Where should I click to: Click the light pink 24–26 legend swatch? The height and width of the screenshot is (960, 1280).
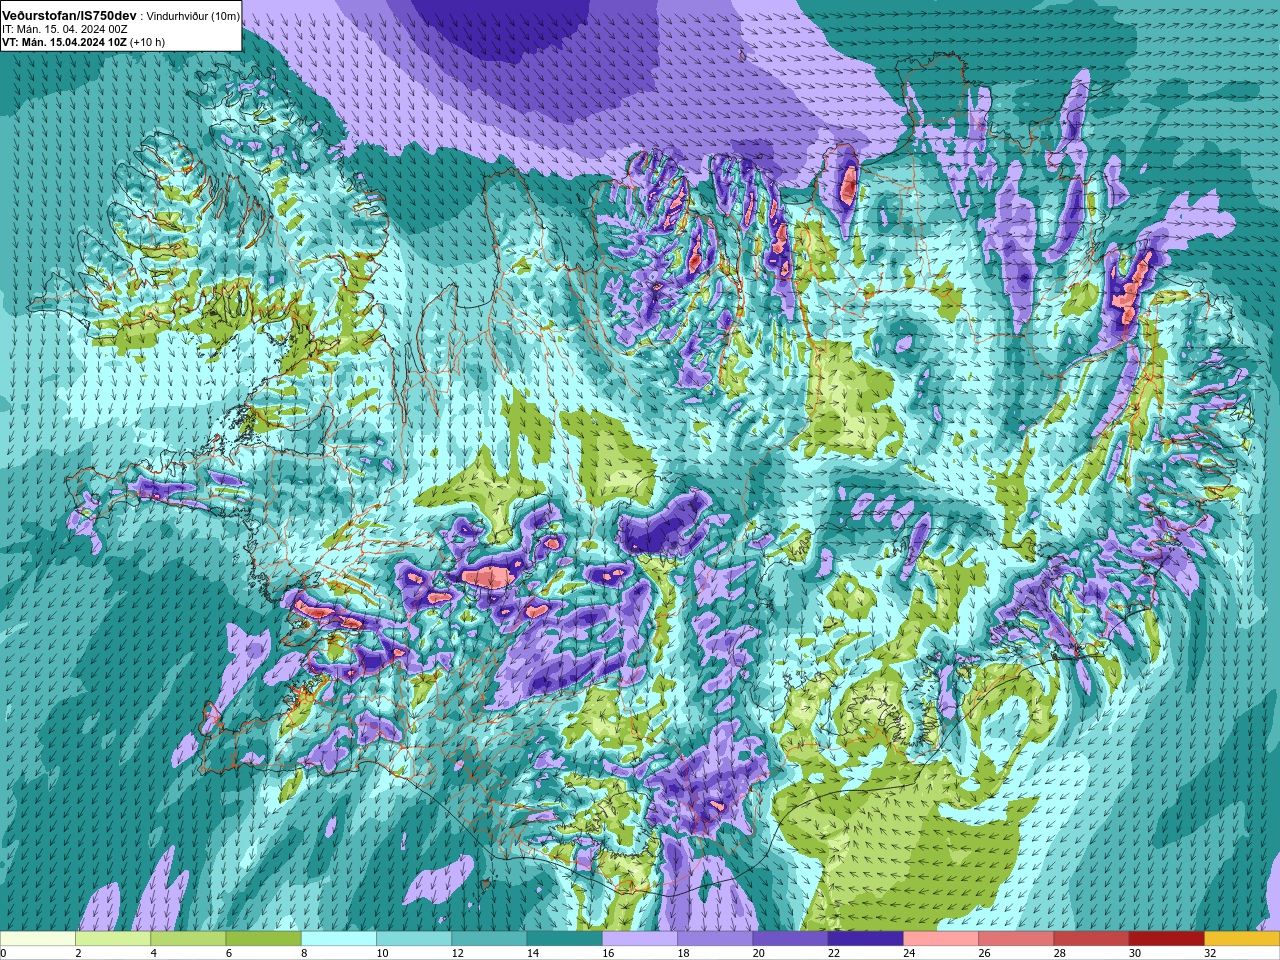[941, 939]
